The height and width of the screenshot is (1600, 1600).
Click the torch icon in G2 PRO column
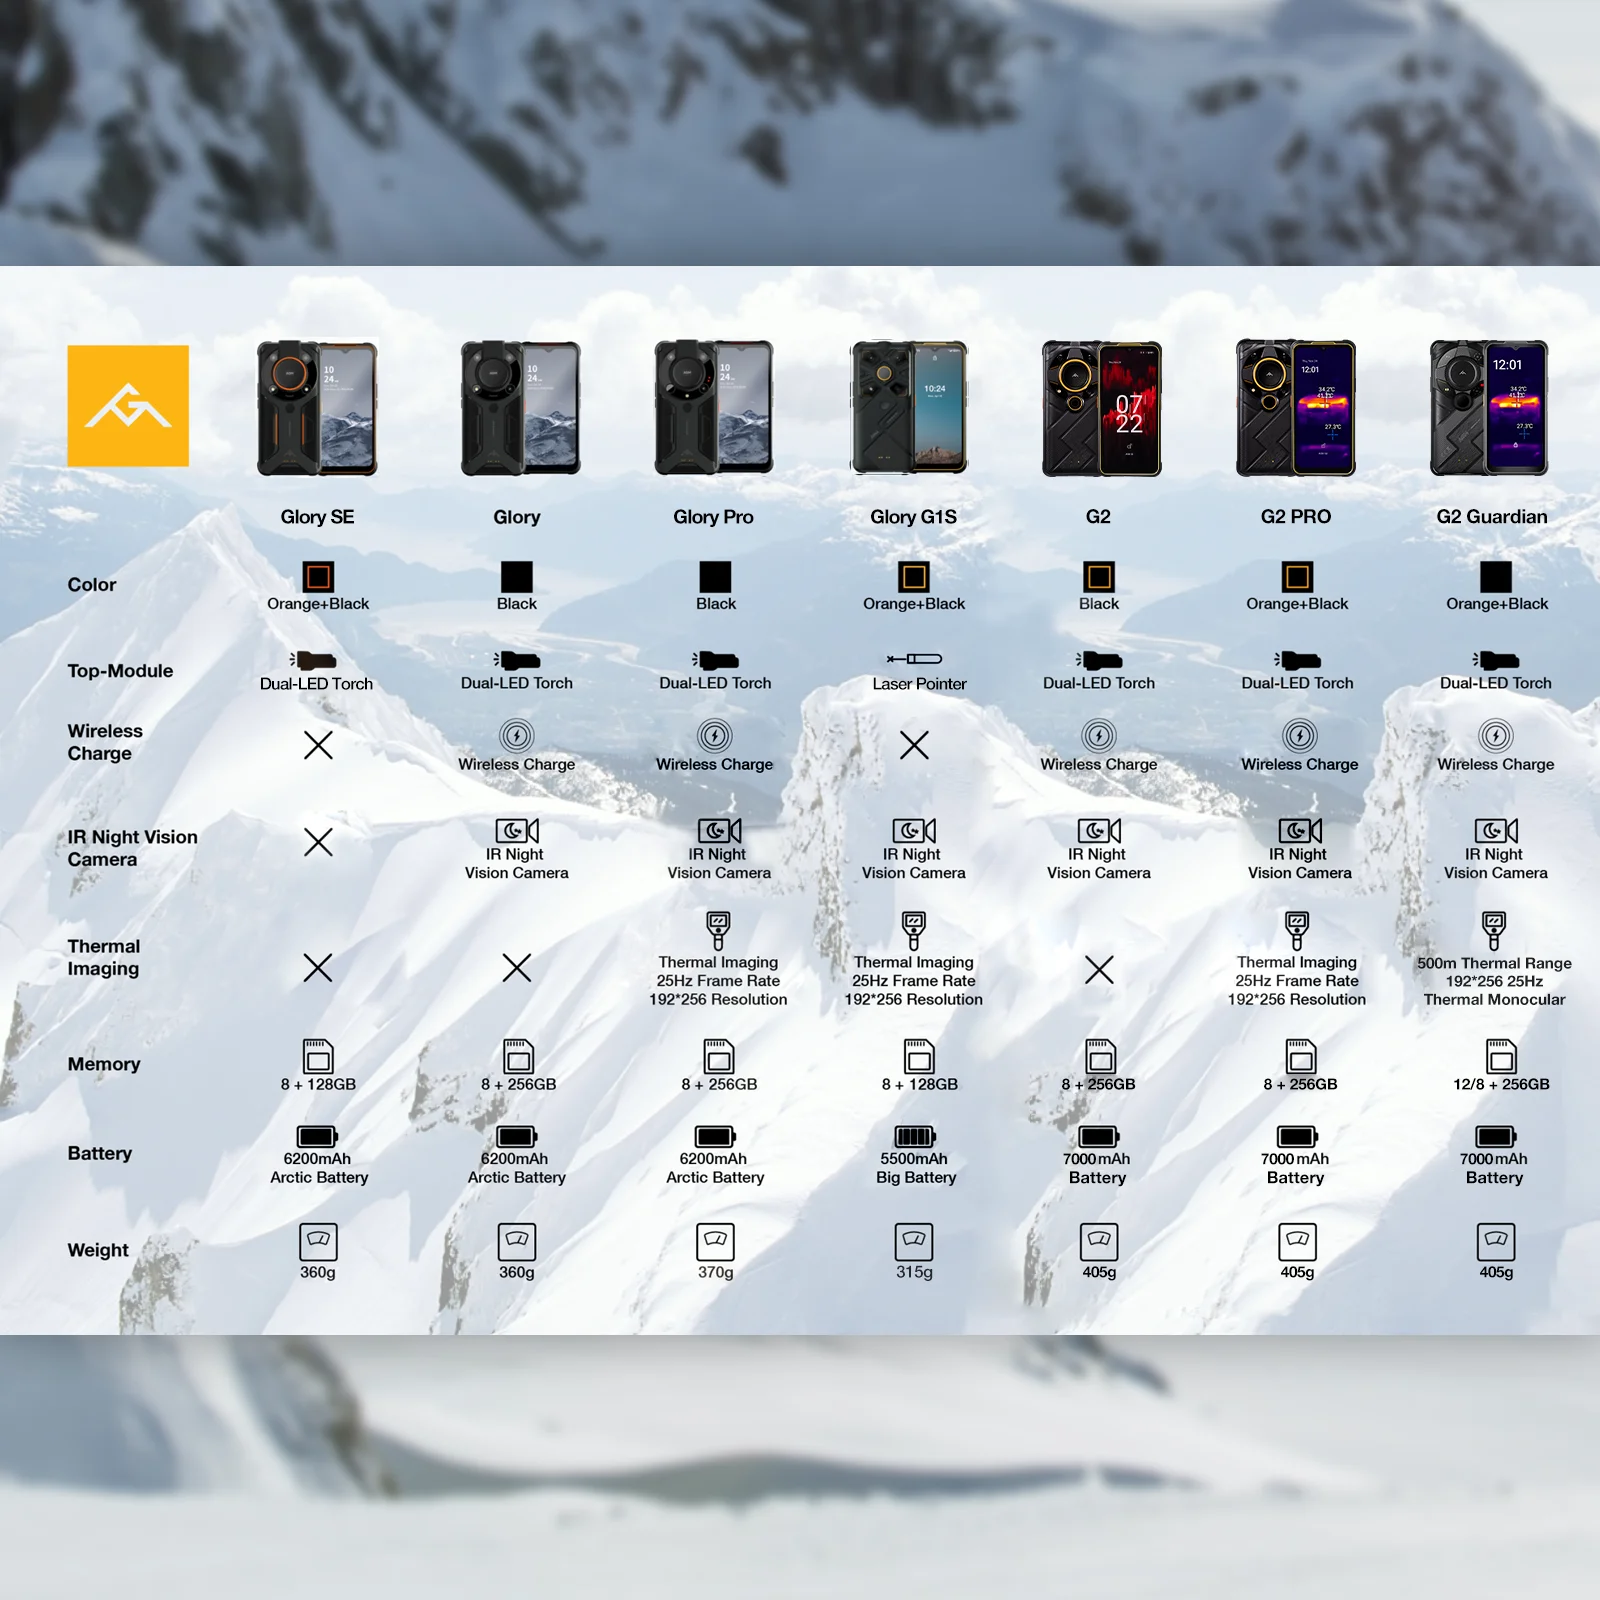click(1297, 660)
